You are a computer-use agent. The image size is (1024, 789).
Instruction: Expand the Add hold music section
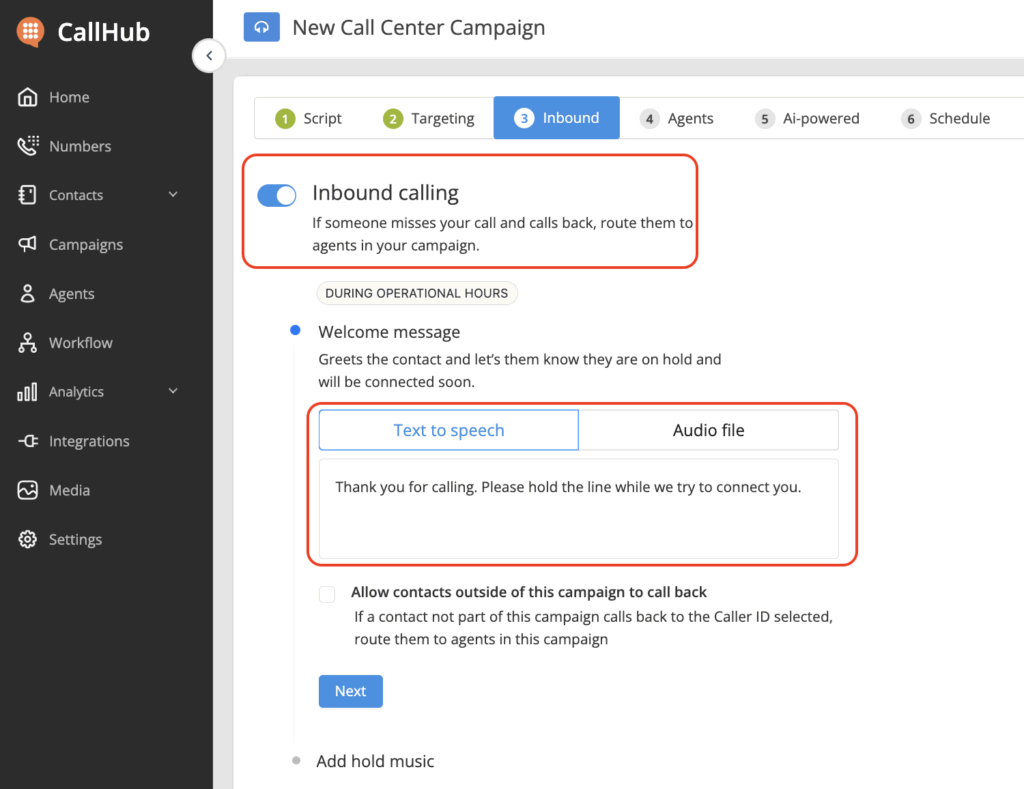click(x=375, y=761)
